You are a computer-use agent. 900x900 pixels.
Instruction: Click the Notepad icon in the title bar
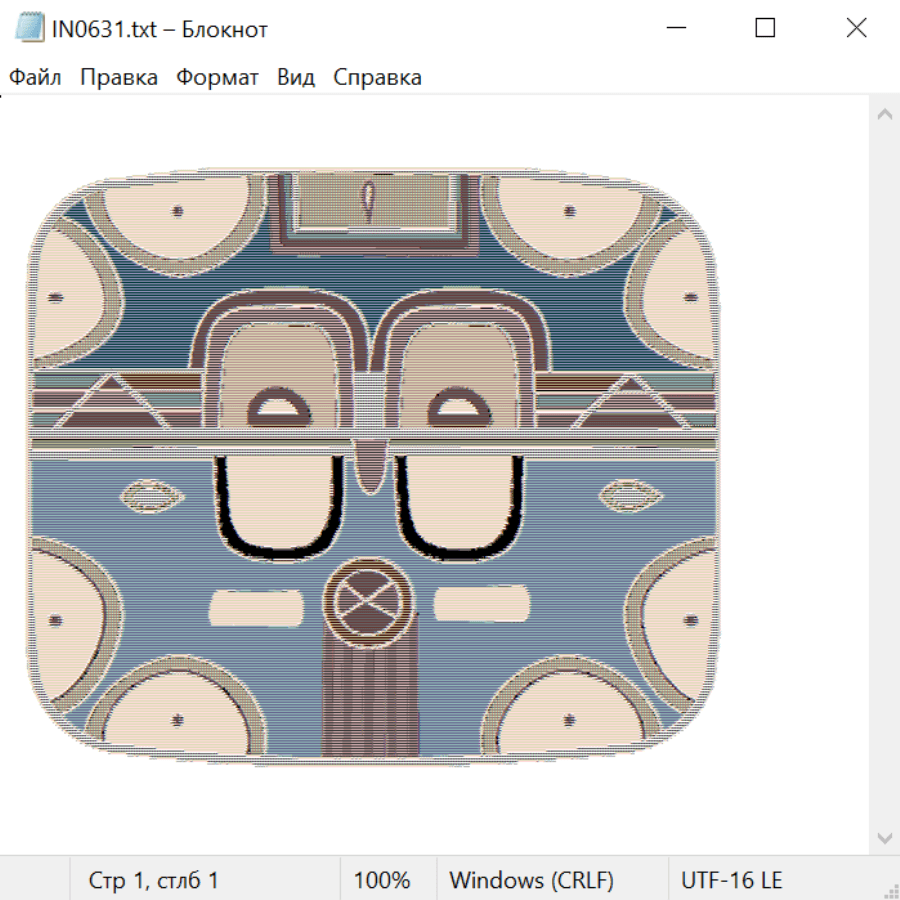click(30, 29)
